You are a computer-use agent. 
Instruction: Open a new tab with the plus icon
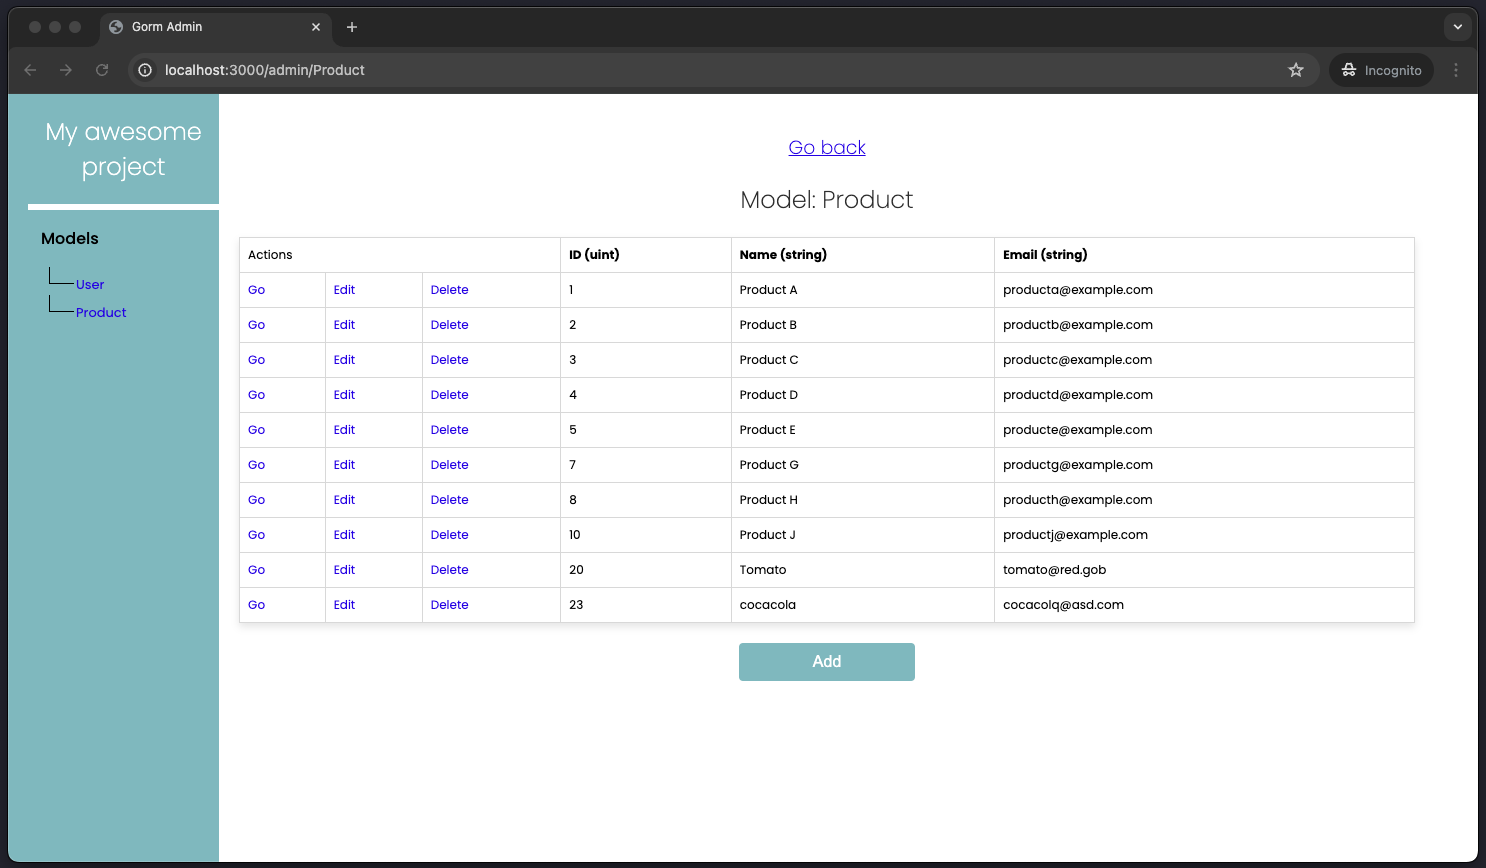tap(352, 27)
